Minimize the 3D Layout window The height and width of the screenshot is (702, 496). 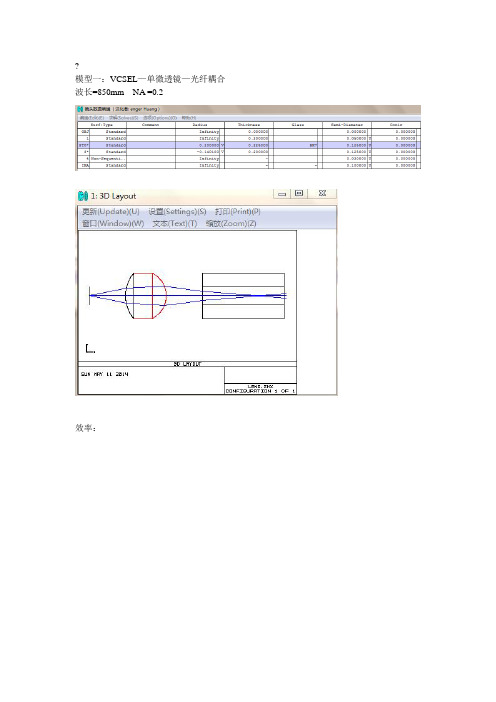tap(282, 193)
